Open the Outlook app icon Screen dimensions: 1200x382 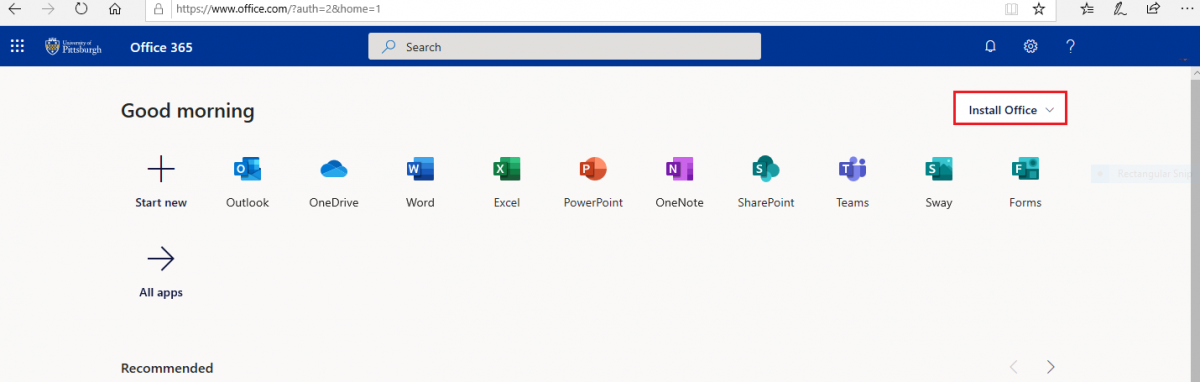point(247,170)
